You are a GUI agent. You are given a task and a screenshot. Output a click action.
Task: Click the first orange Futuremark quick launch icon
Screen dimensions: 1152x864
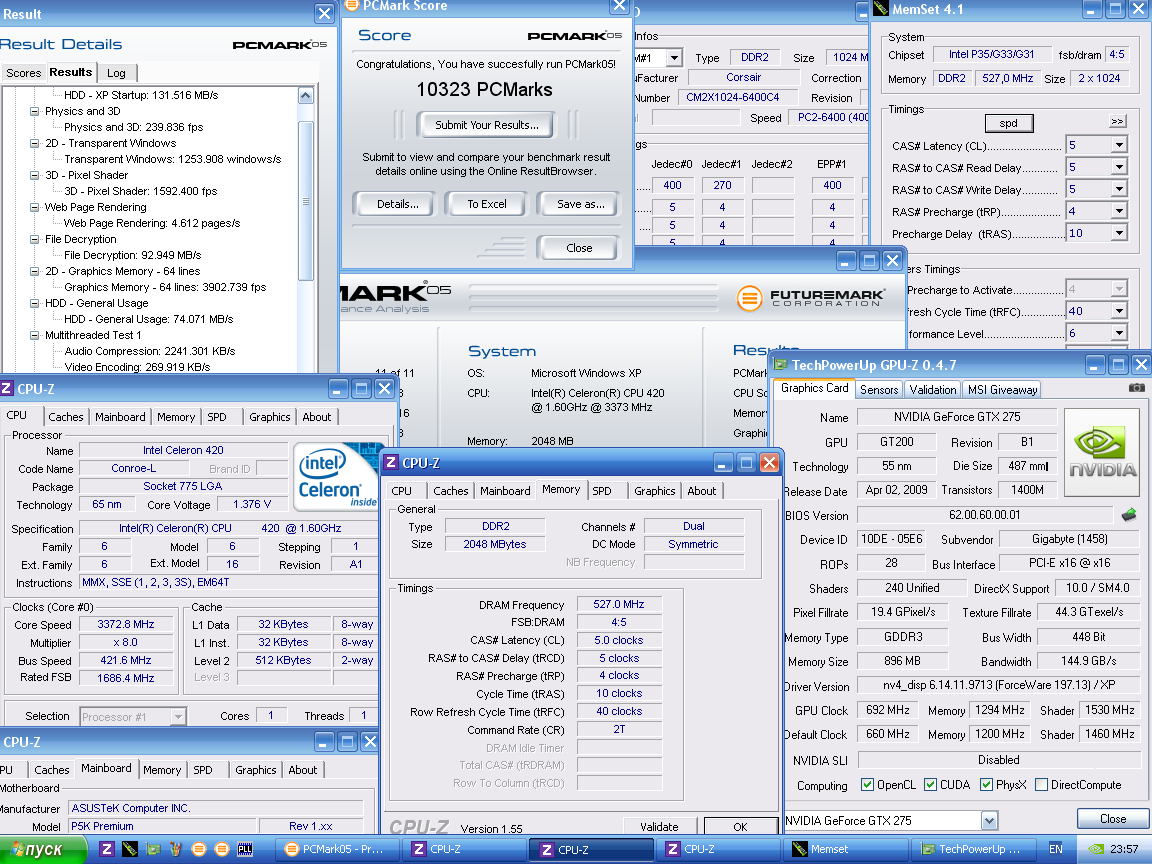tap(198, 849)
